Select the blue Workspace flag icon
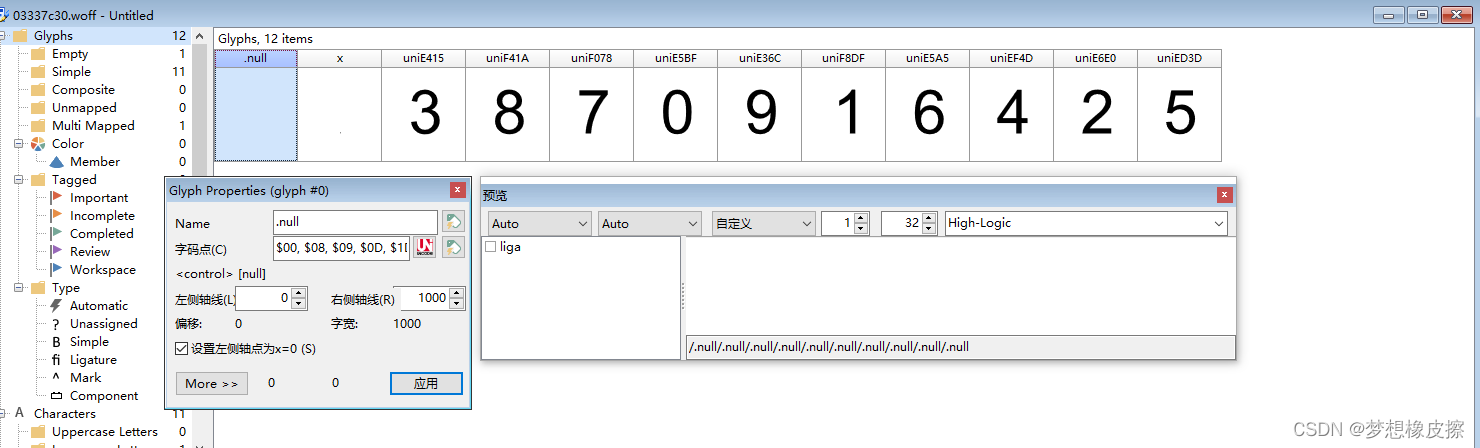 coord(56,270)
